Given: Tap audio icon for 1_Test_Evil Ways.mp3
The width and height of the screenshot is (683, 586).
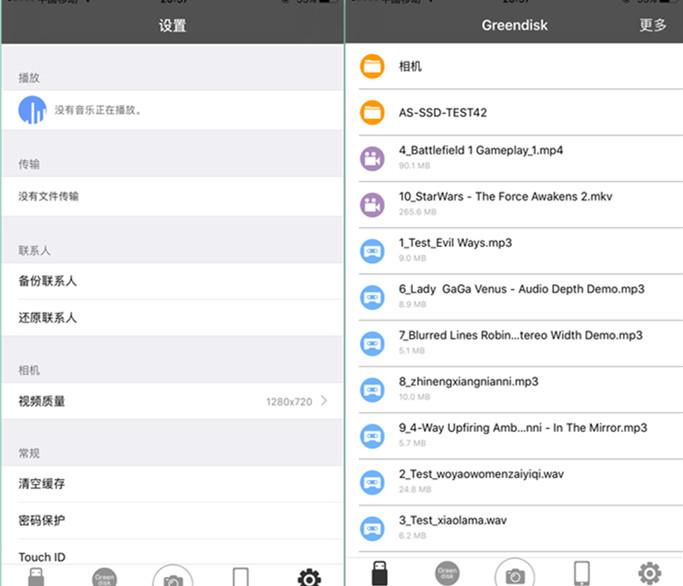Looking at the screenshot, I should tap(372, 251).
